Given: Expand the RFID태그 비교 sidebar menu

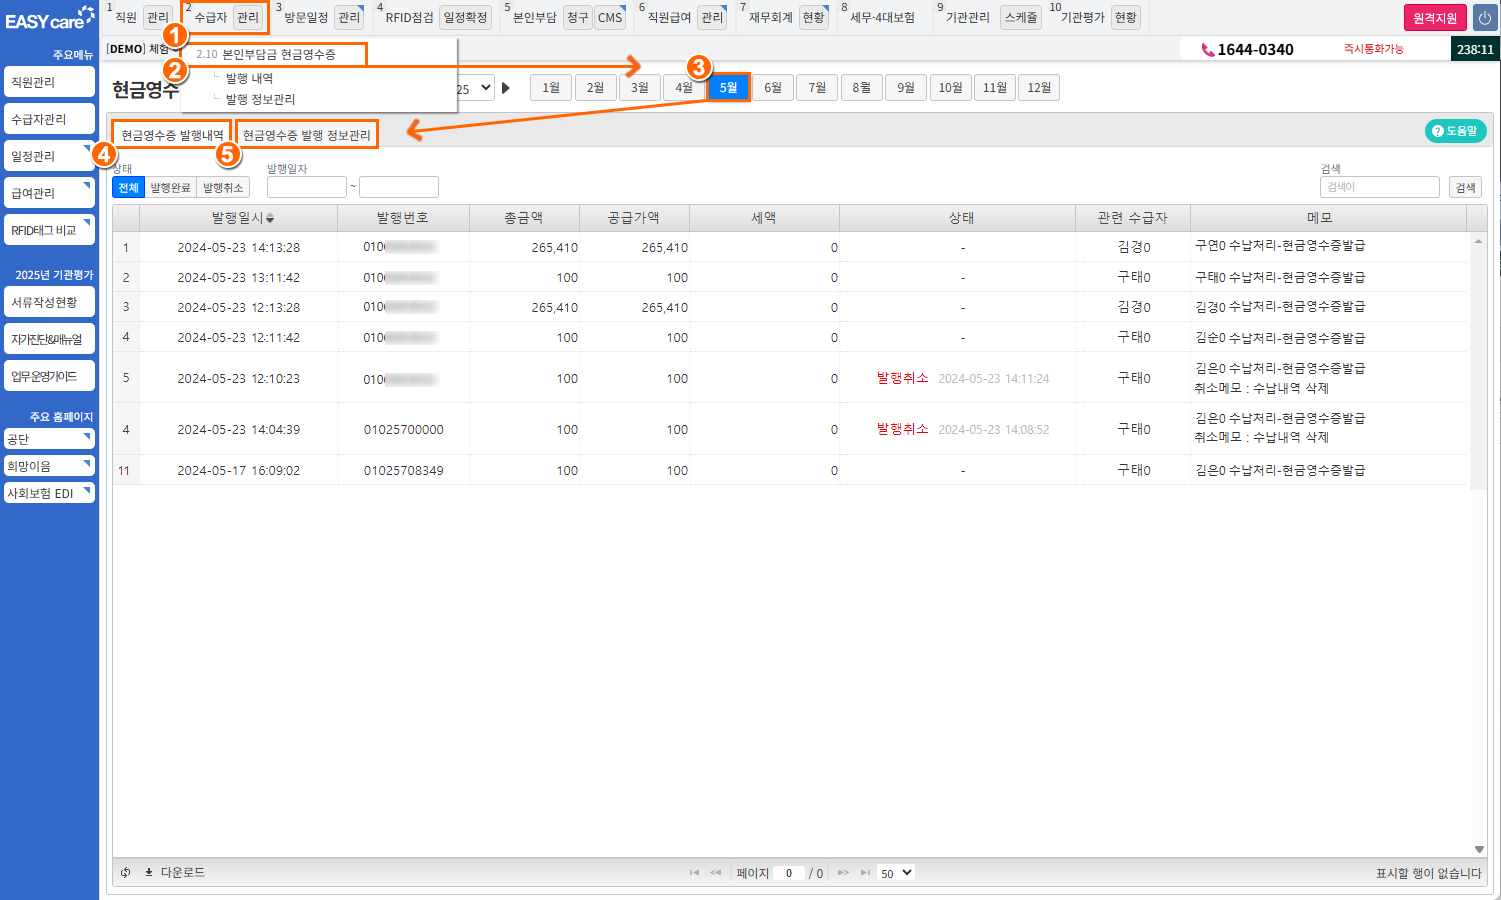Looking at the screenshot, I should pos(49,230).
